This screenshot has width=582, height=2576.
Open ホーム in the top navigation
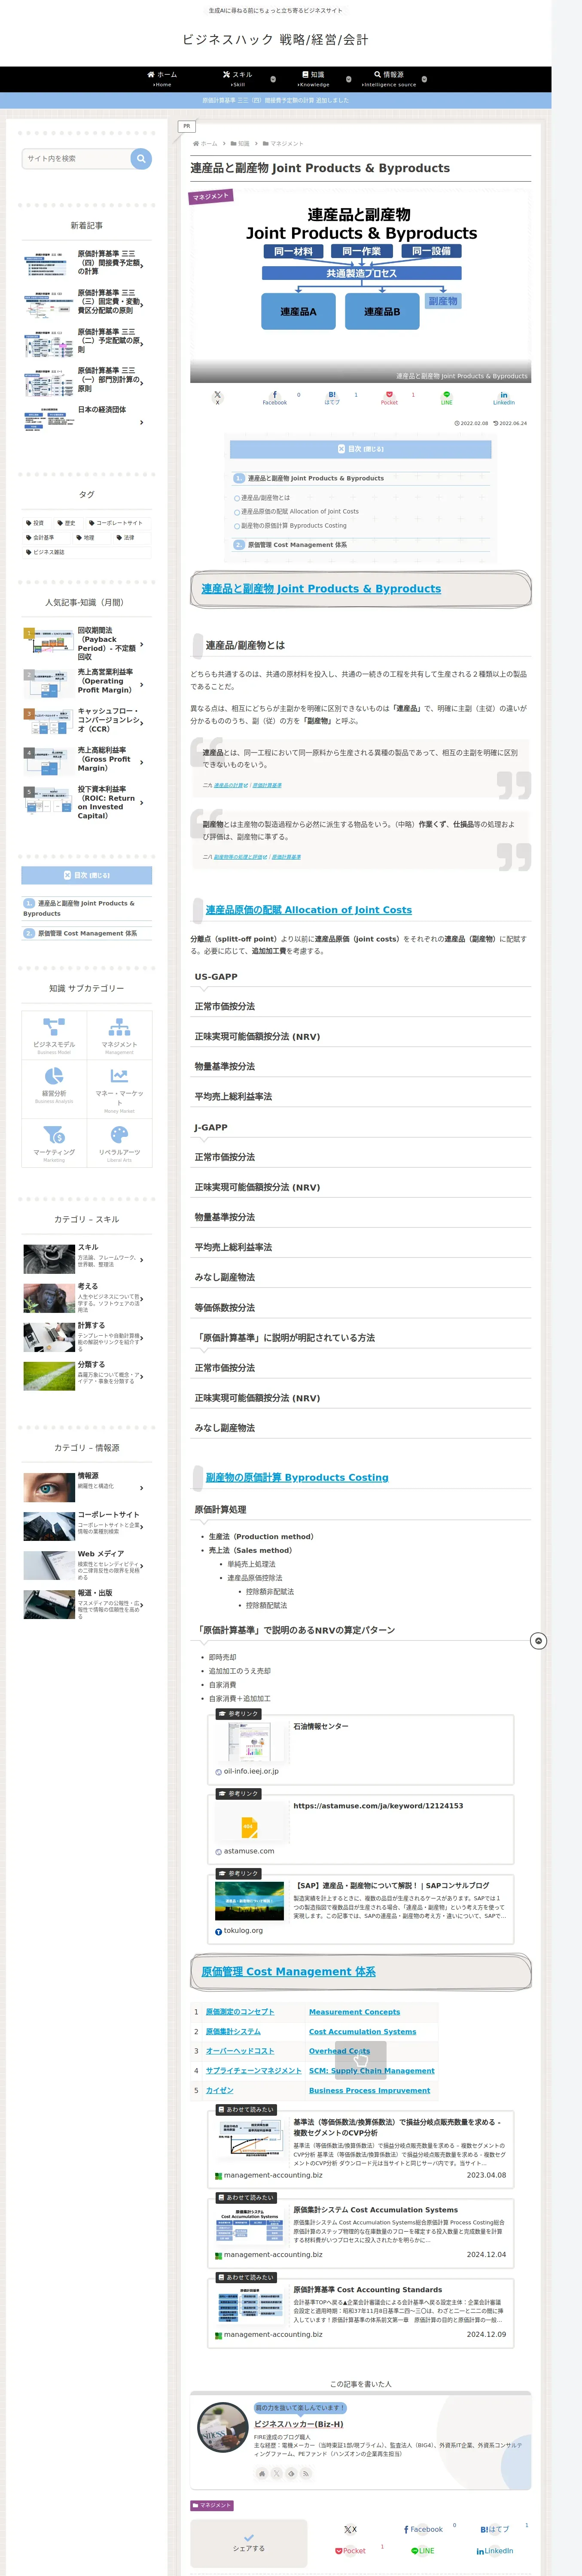[162, 79]
